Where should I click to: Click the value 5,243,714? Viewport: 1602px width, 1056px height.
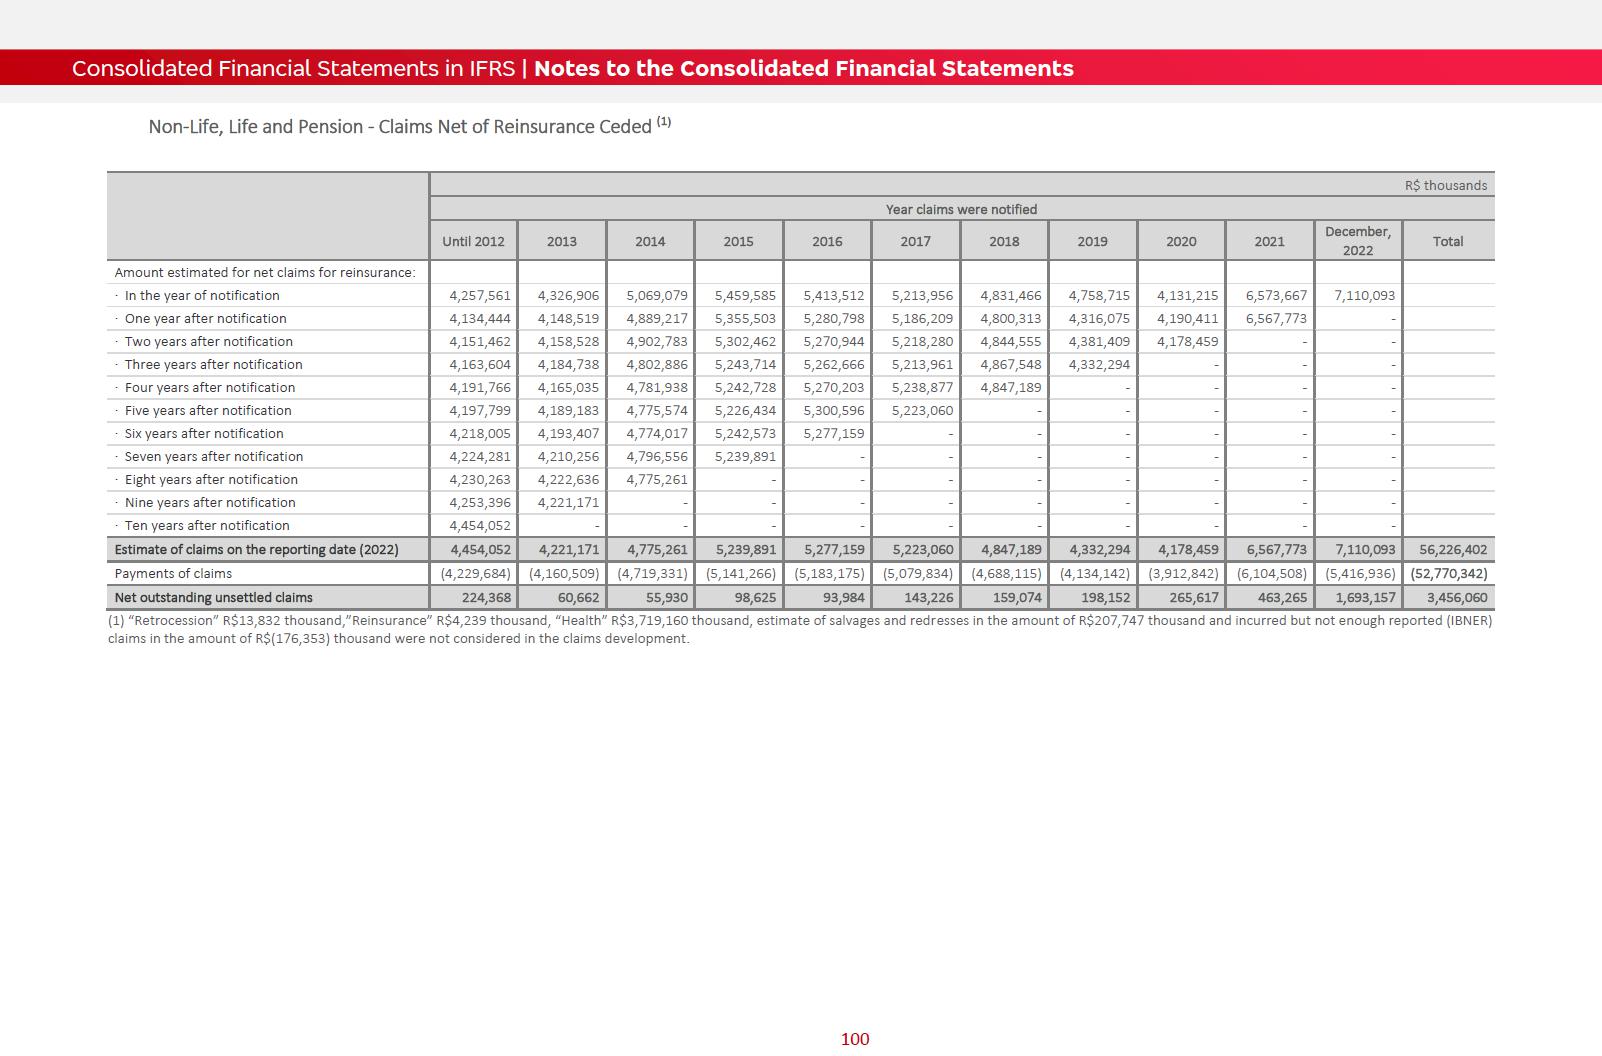click(x=745, y=364)
